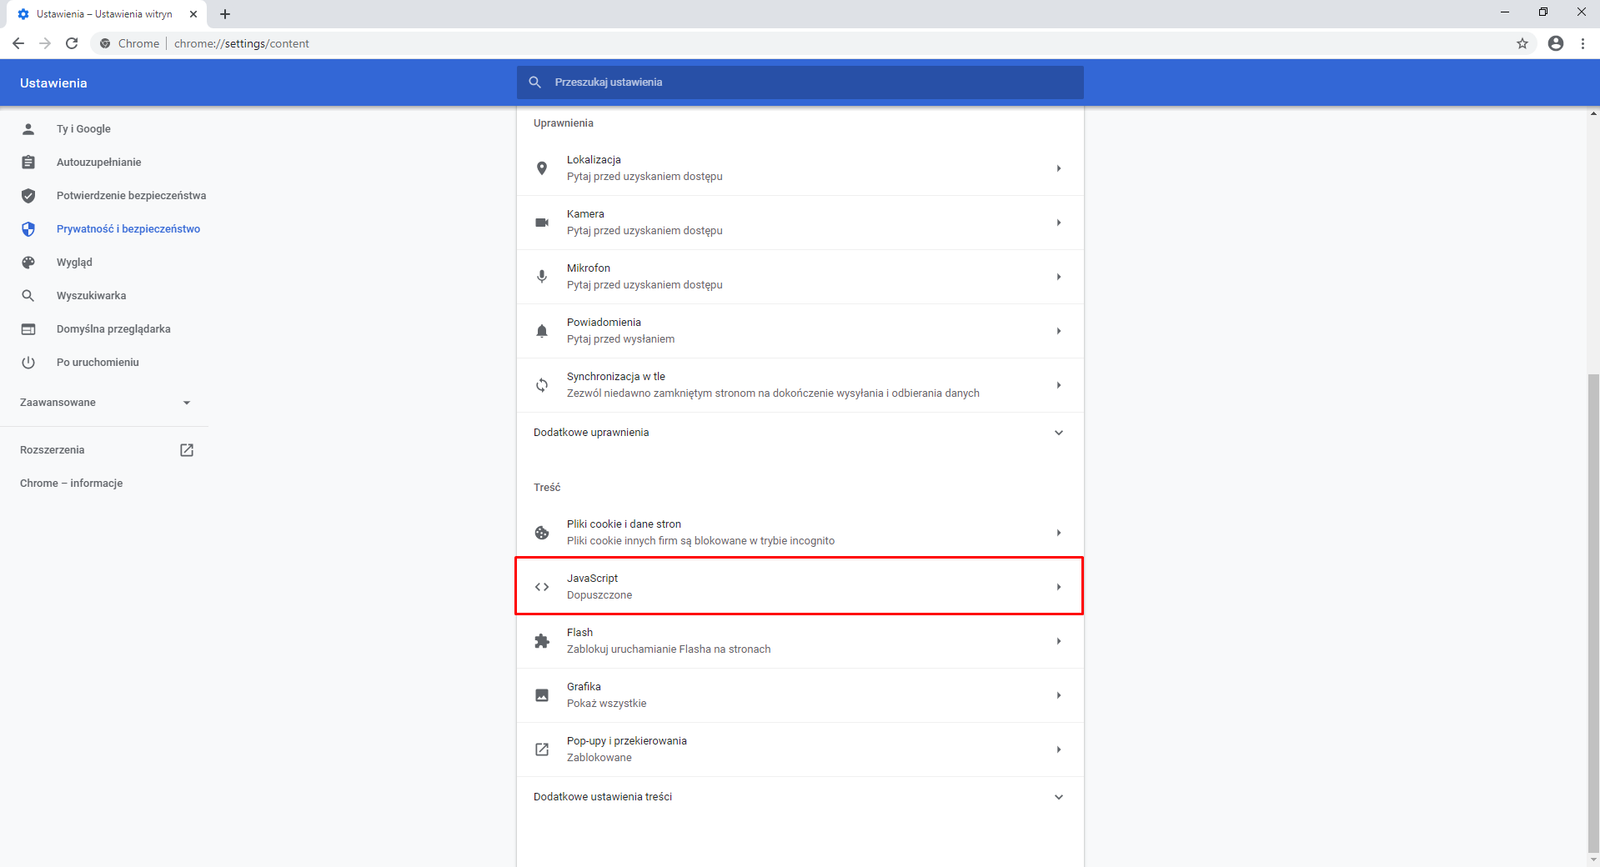Bookmark this page with the star icon

[x=1522, y=43]
